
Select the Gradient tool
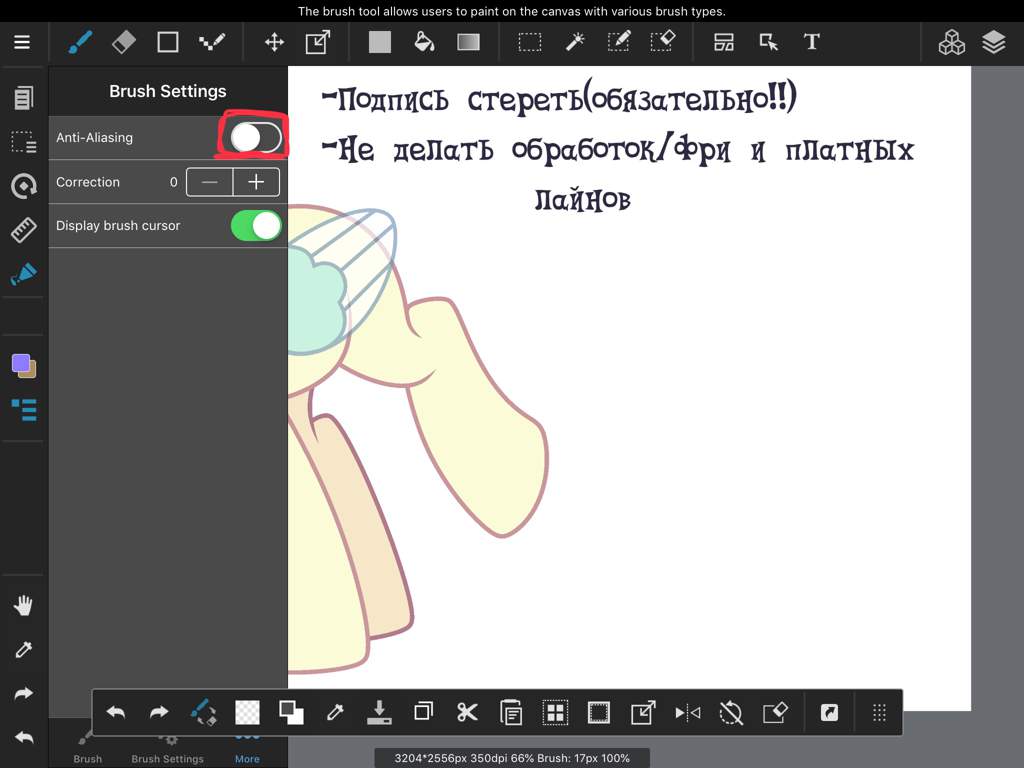tap(468, 42)
